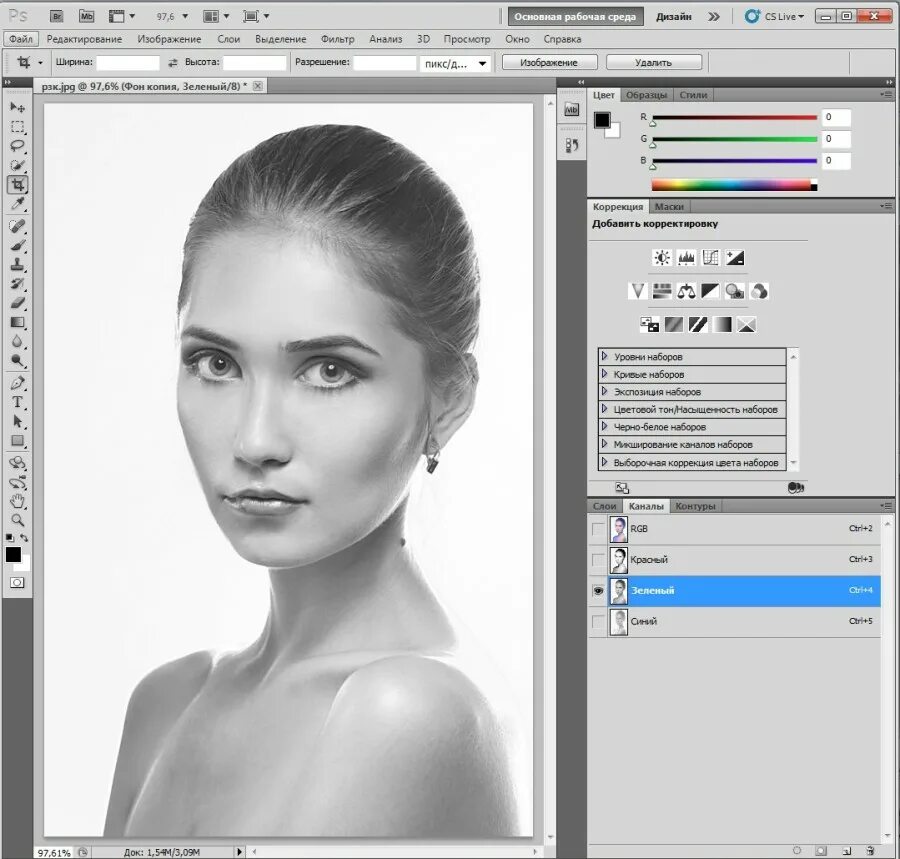This screenshot has width=900, height=859.
Task: Expand the Уровни наборов presets
Action: [605, 356]
